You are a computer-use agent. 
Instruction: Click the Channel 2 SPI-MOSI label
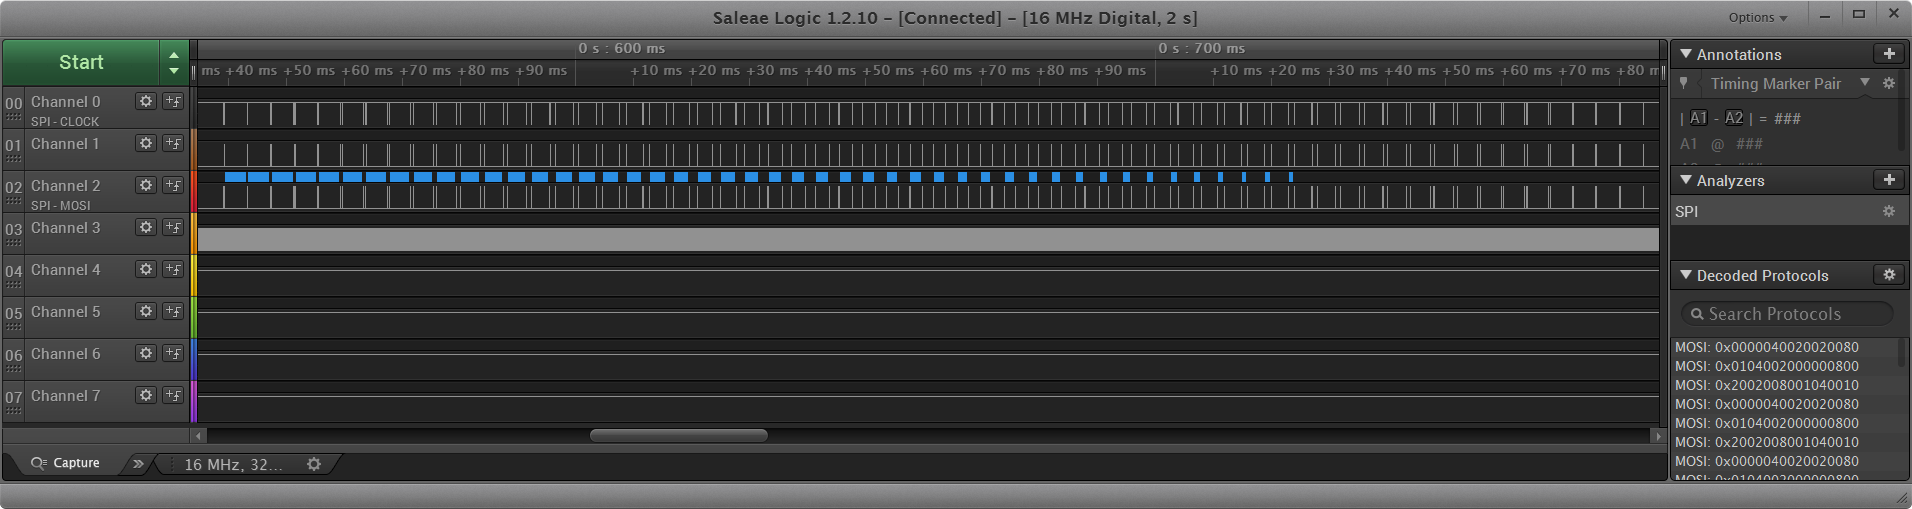(x=61, y=206)
